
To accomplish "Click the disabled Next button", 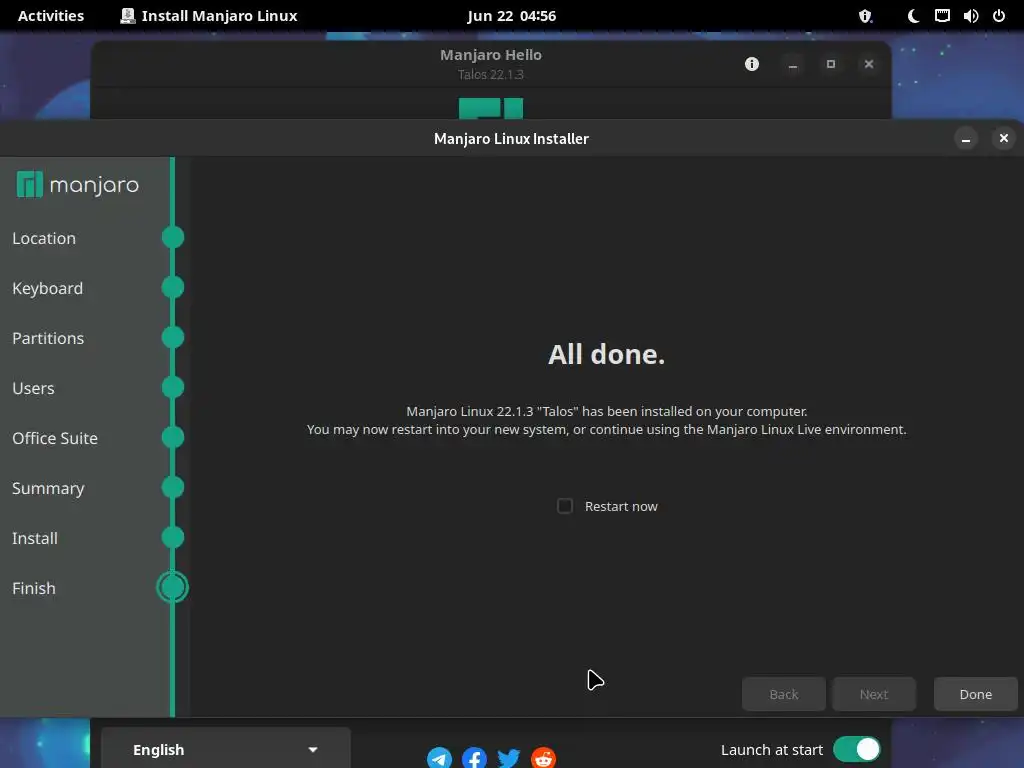I will [874, 694].
